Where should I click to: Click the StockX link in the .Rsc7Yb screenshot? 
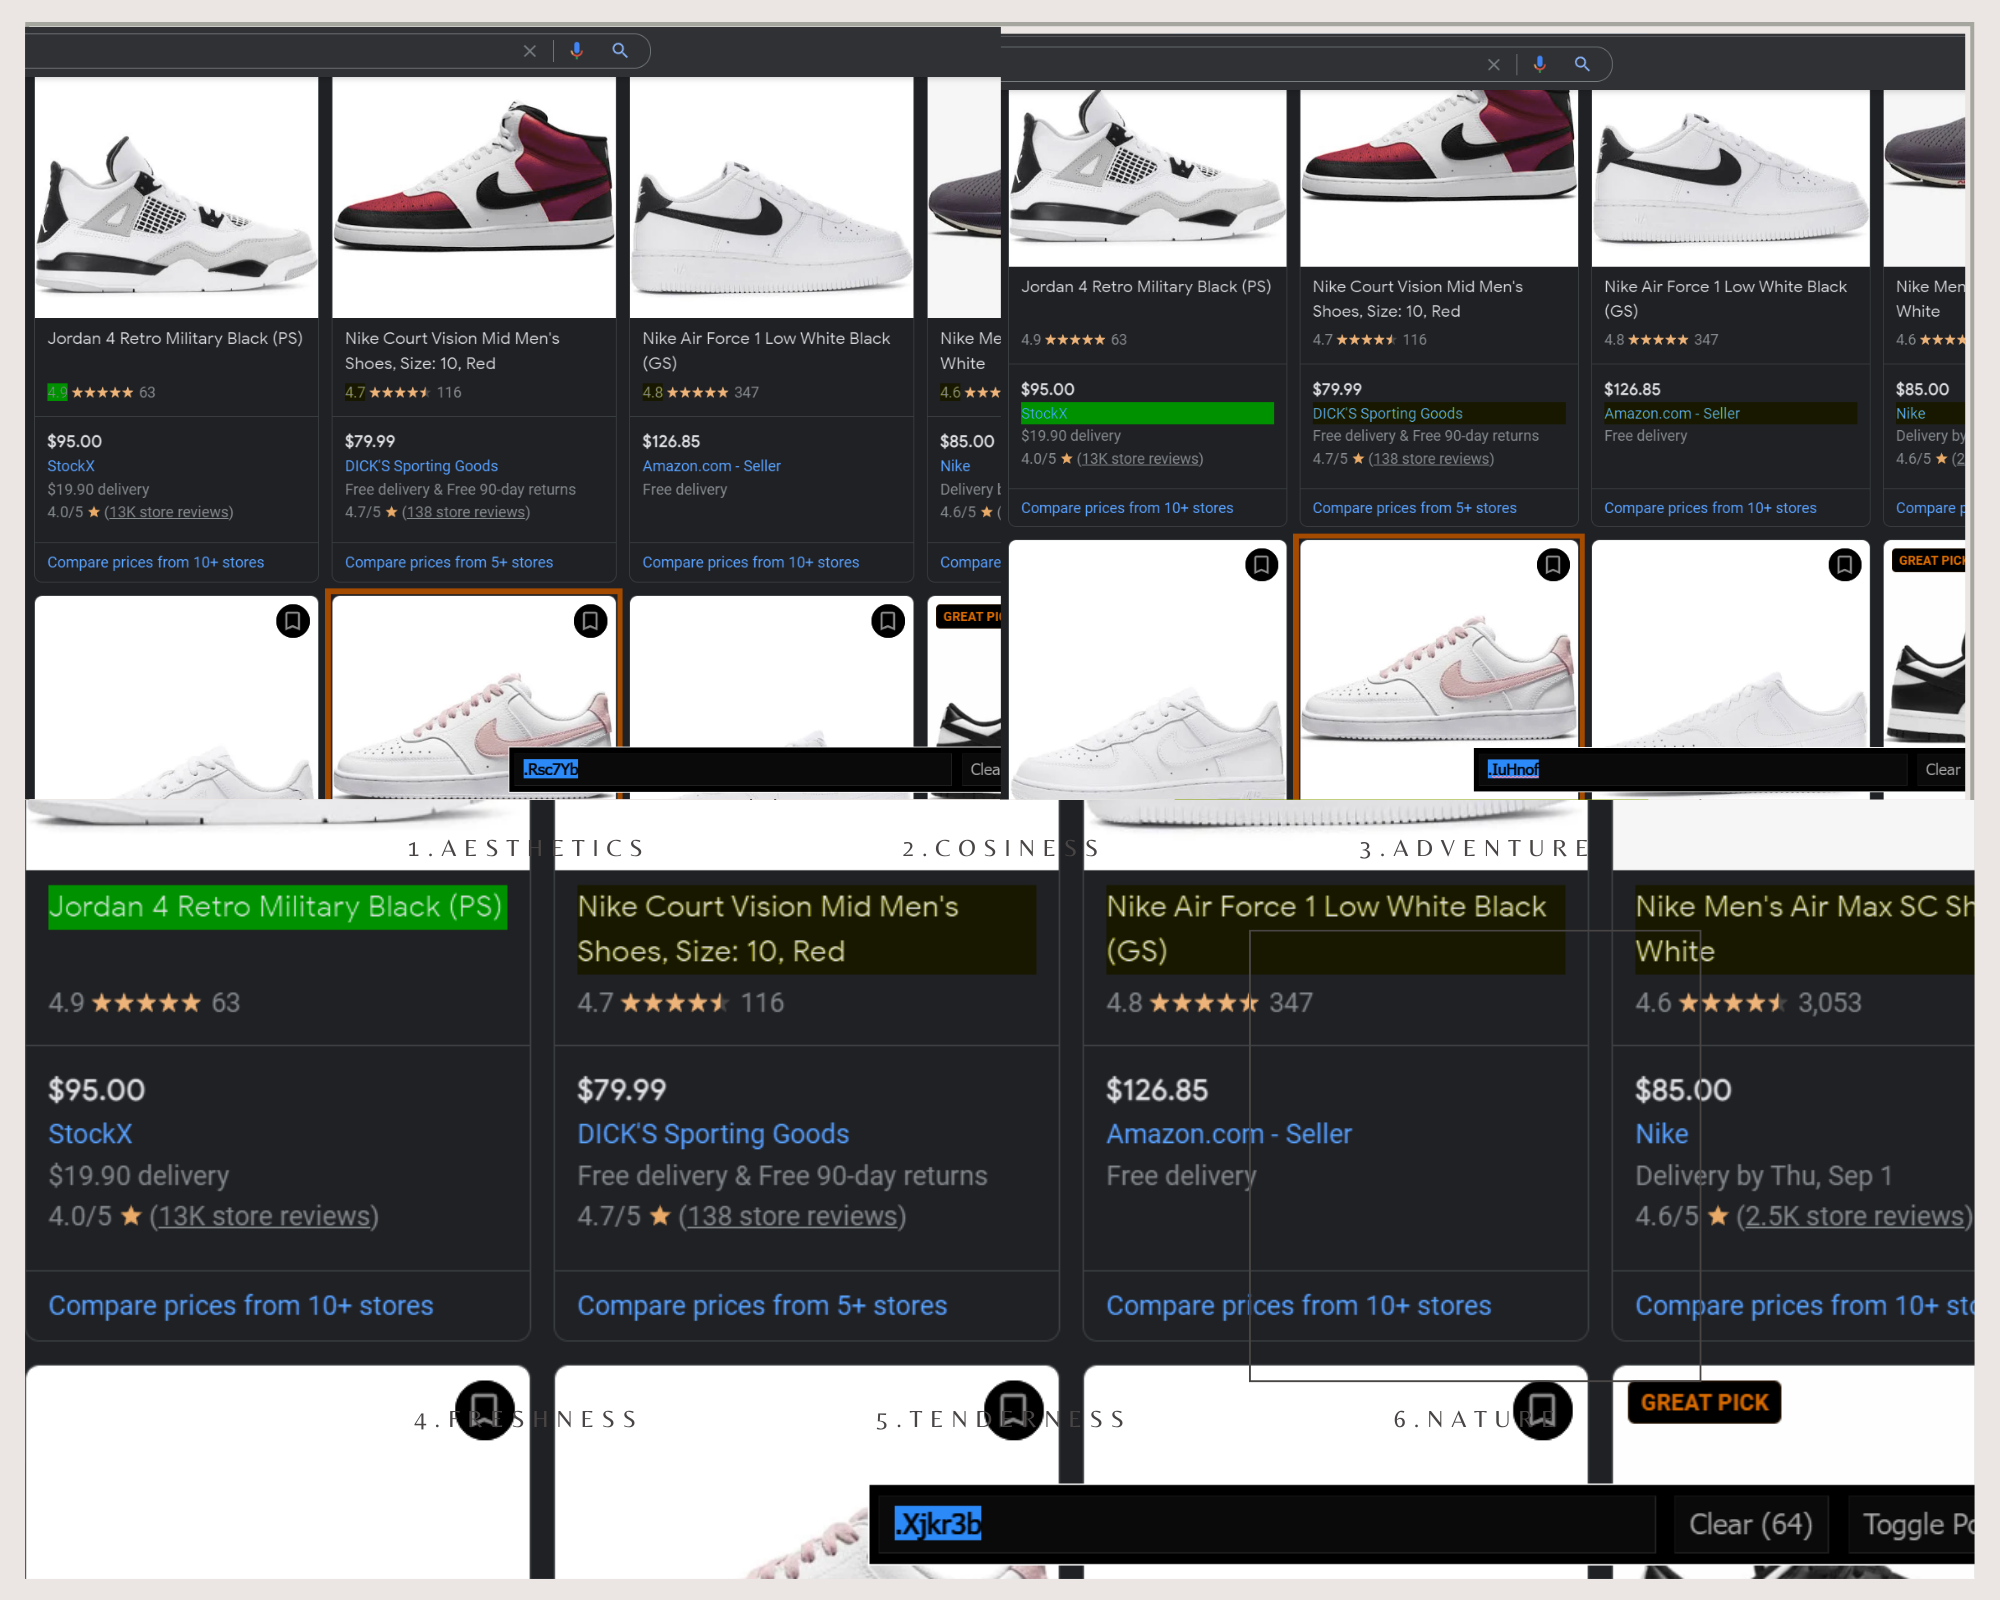[x=71, y=466]
